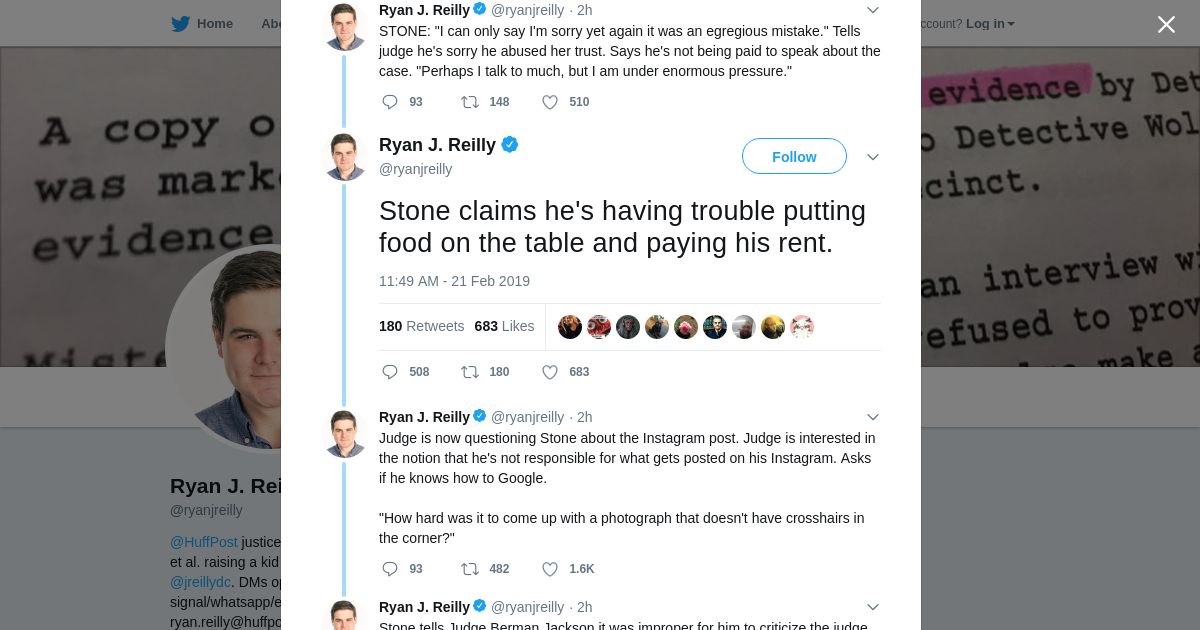The height and width of the screenshot is (630, 1200).
Task: Like the top tweet with 510 likes
Action: coord(550,102)
